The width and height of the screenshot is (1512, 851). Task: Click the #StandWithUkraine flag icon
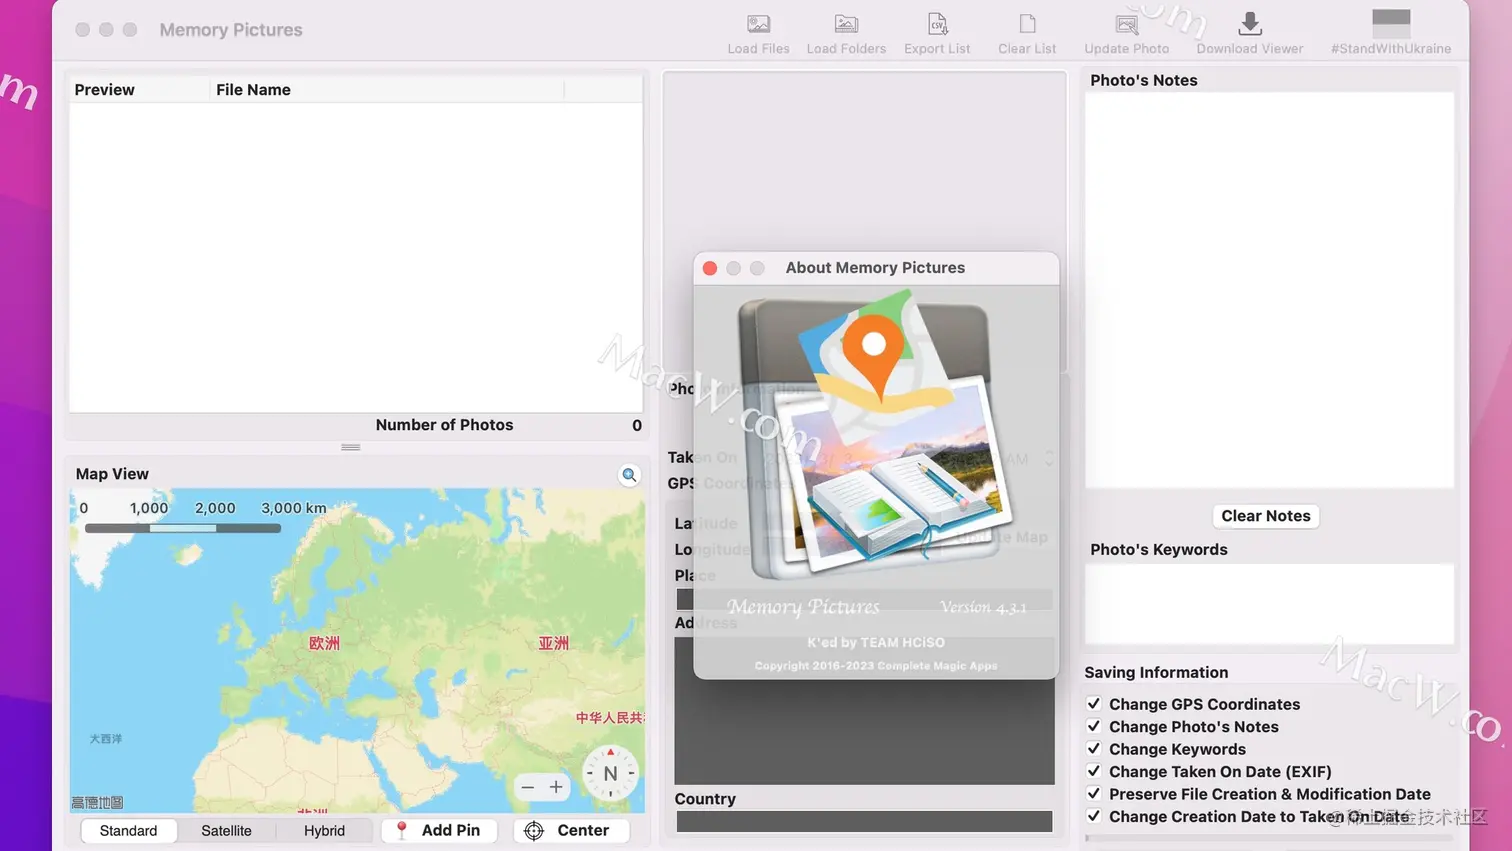[1391, 22]
